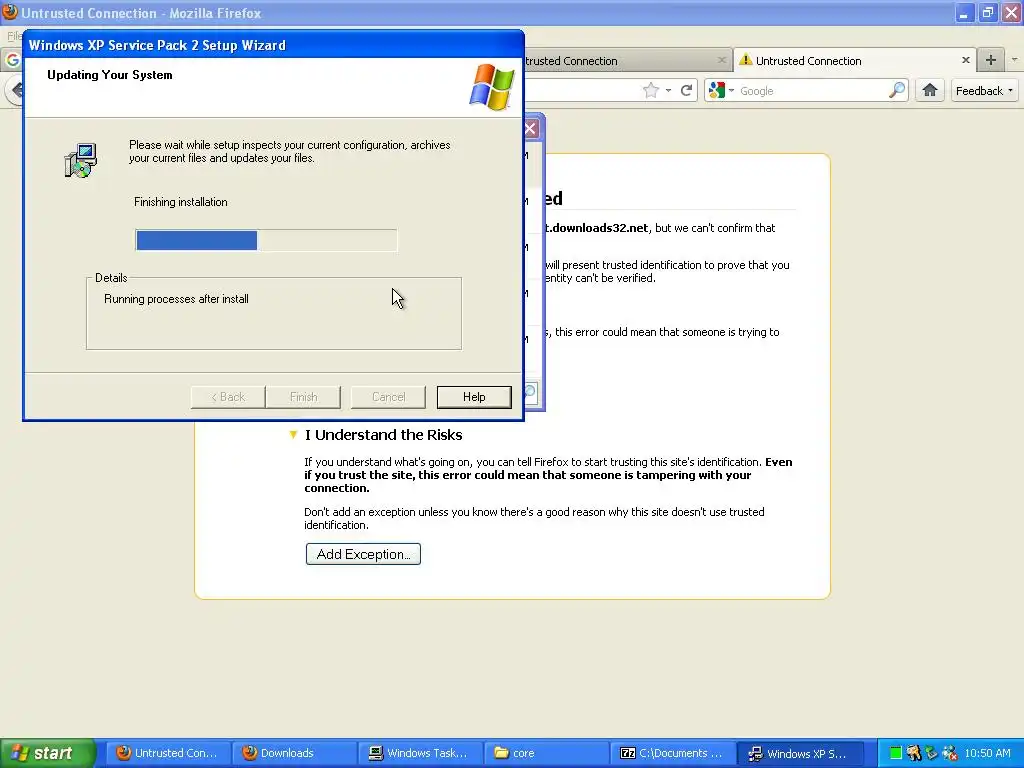
Task: Go to Firefox home page icon
Action: tap(930, 90)
